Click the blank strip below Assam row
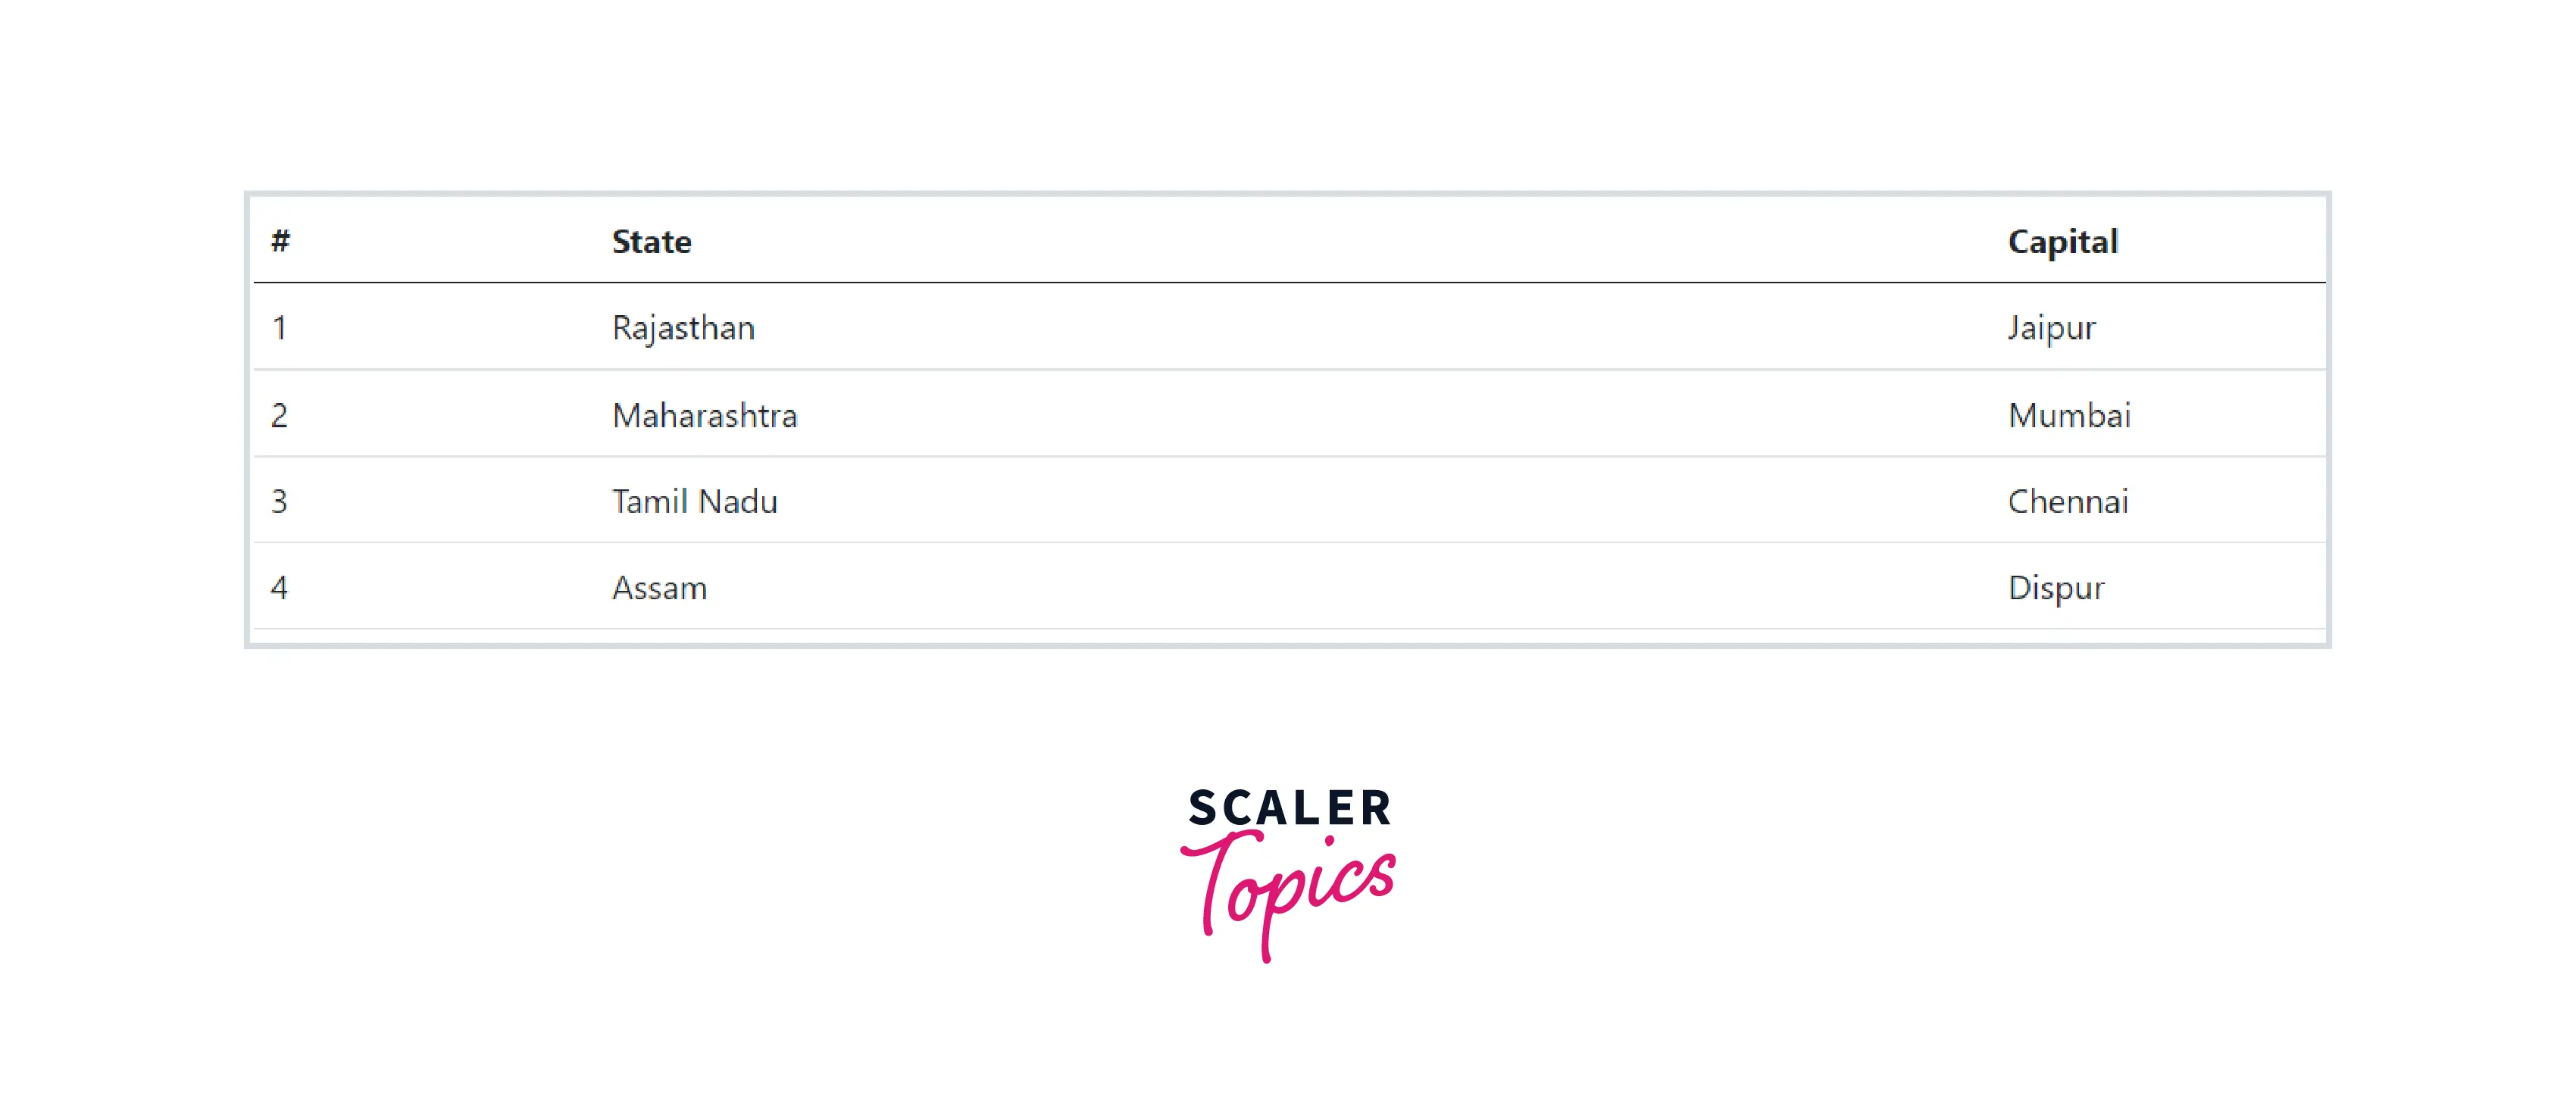Screen dimensions: 2576x1109 click(1288, 636)
